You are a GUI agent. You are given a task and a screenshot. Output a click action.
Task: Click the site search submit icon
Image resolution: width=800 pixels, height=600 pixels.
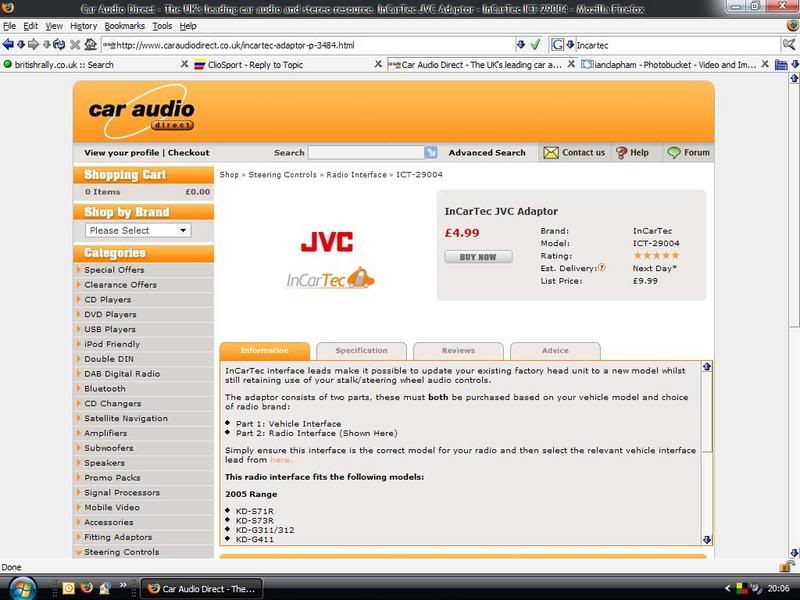pyautogui.click(x=431, y=153)
